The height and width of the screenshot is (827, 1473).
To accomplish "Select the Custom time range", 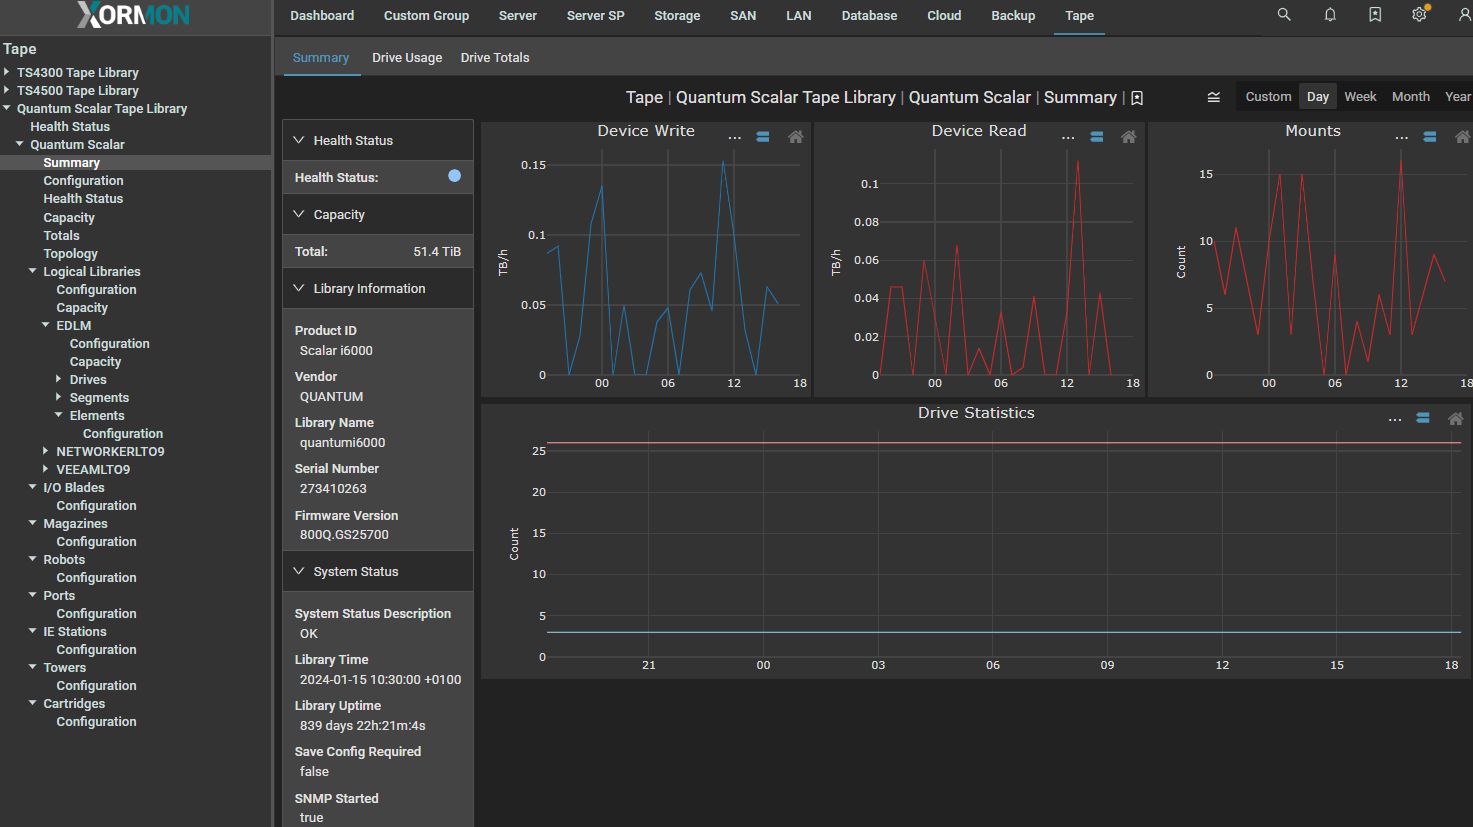I will click(1268, 97).
